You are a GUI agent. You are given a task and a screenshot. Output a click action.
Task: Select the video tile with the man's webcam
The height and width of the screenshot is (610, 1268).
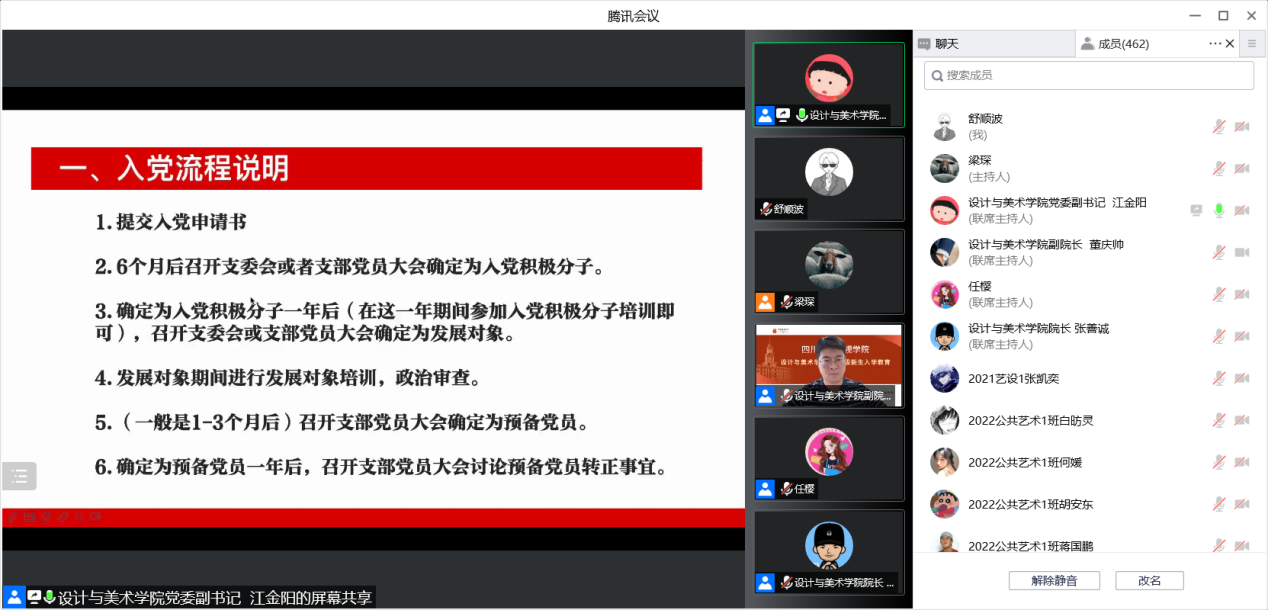click(829, 364)
